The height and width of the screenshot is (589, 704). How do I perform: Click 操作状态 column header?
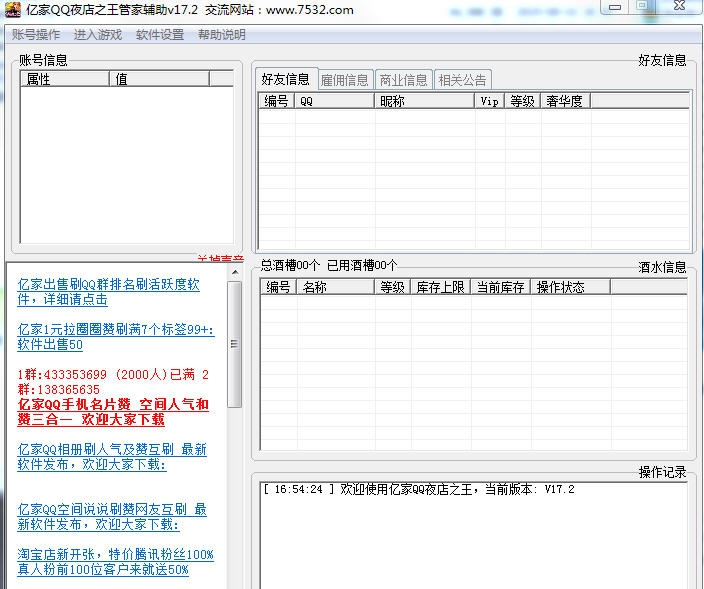(570, 287)
